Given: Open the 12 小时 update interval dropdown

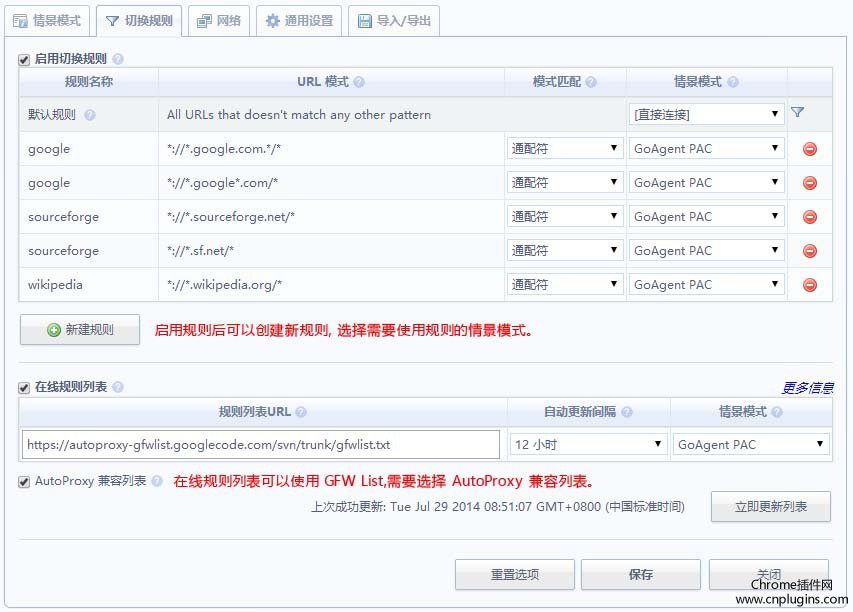Looking at the screenshot, I should click(x=588, y=444).
